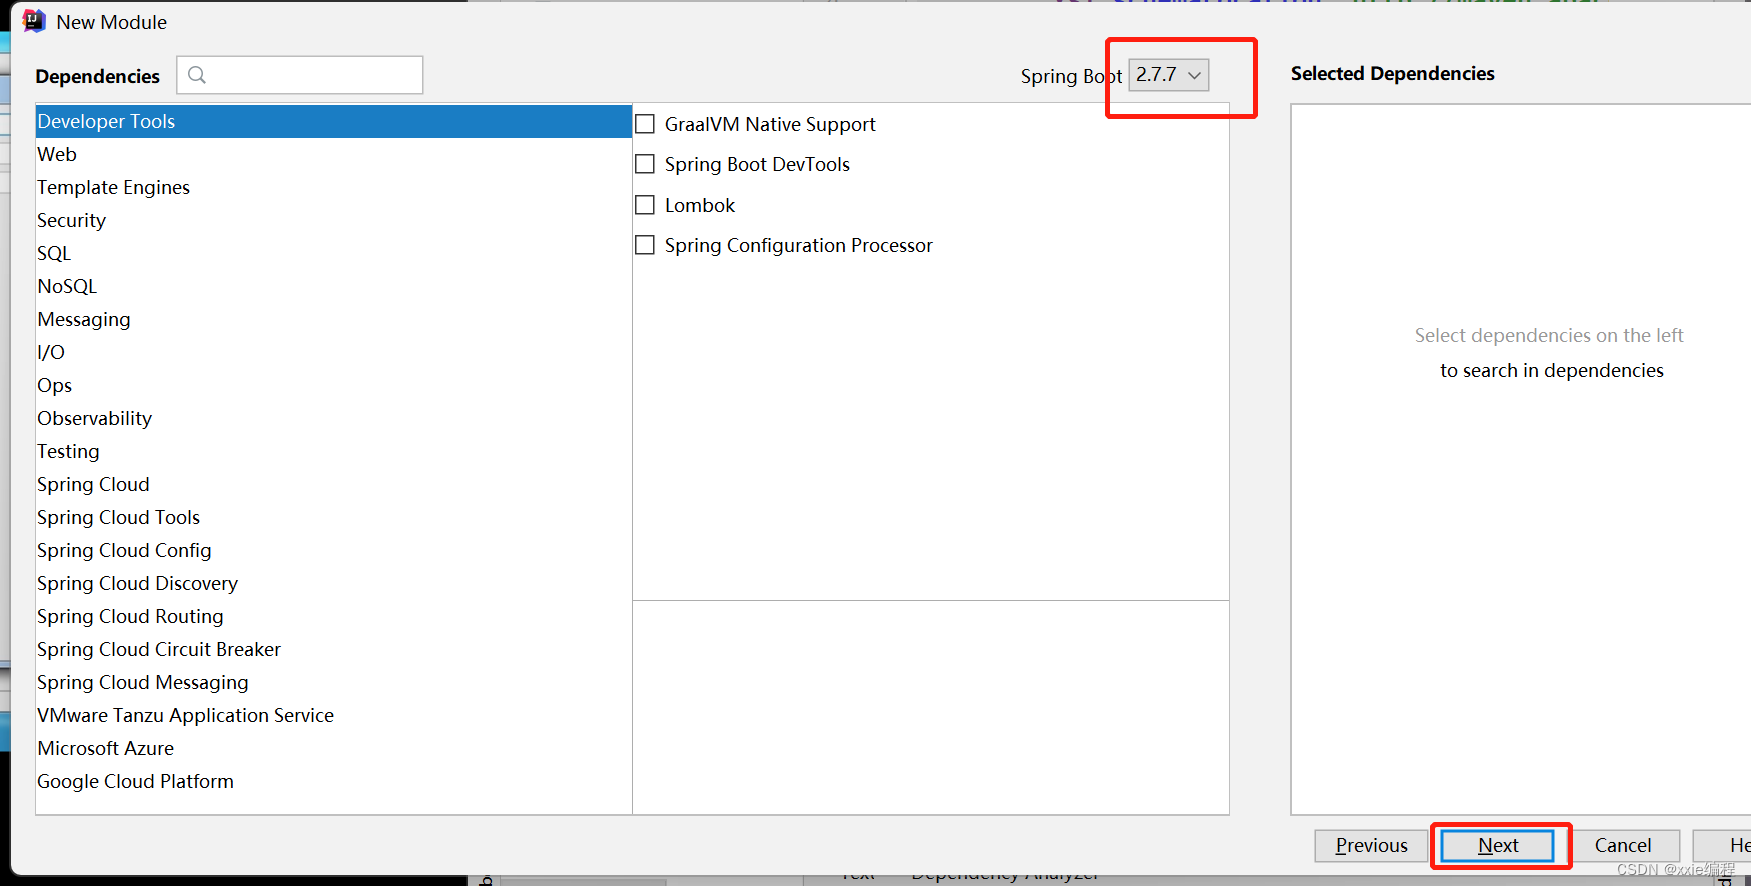
Task: Cancel the New Module dialog
Action: pos(1623,845)
